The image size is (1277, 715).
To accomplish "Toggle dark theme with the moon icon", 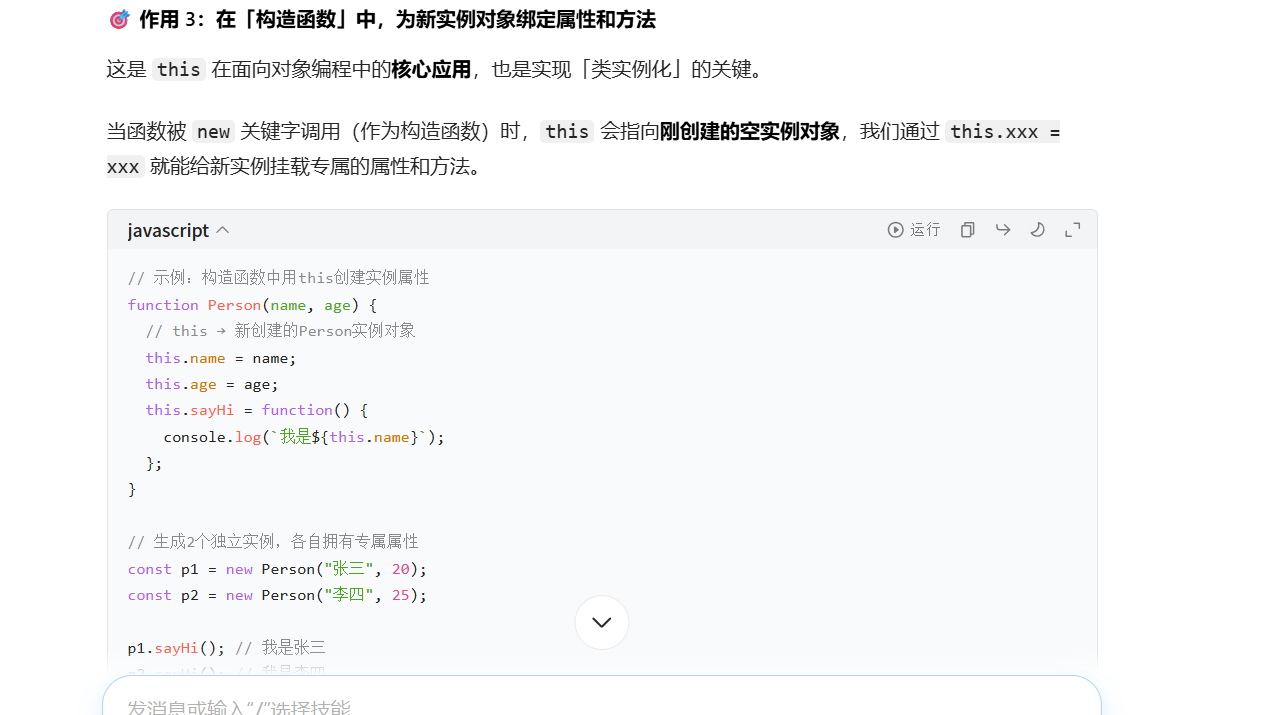I will click(1037, 229).
